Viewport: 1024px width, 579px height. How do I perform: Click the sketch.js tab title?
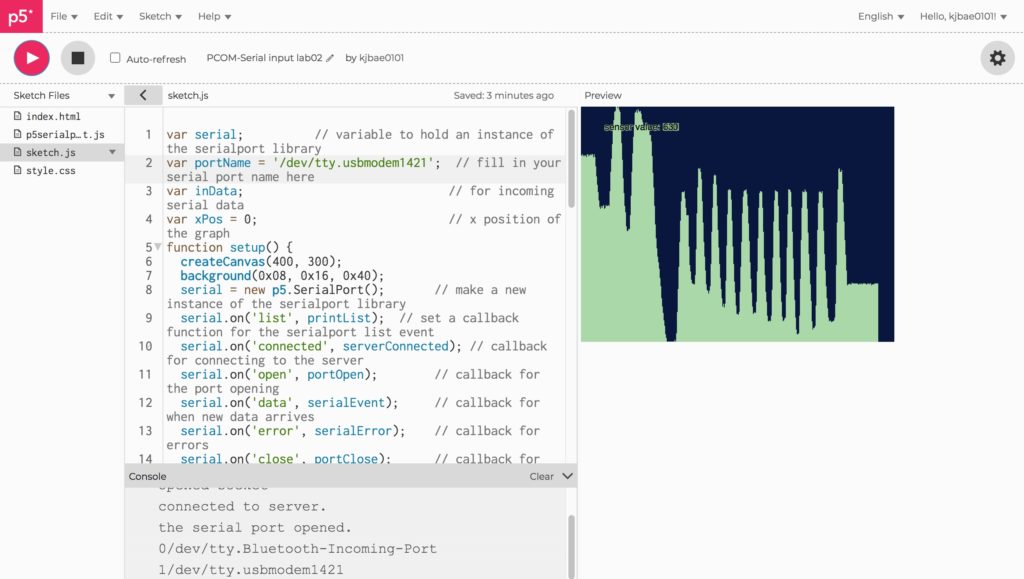pyautogui.click(x=188, y=95)
